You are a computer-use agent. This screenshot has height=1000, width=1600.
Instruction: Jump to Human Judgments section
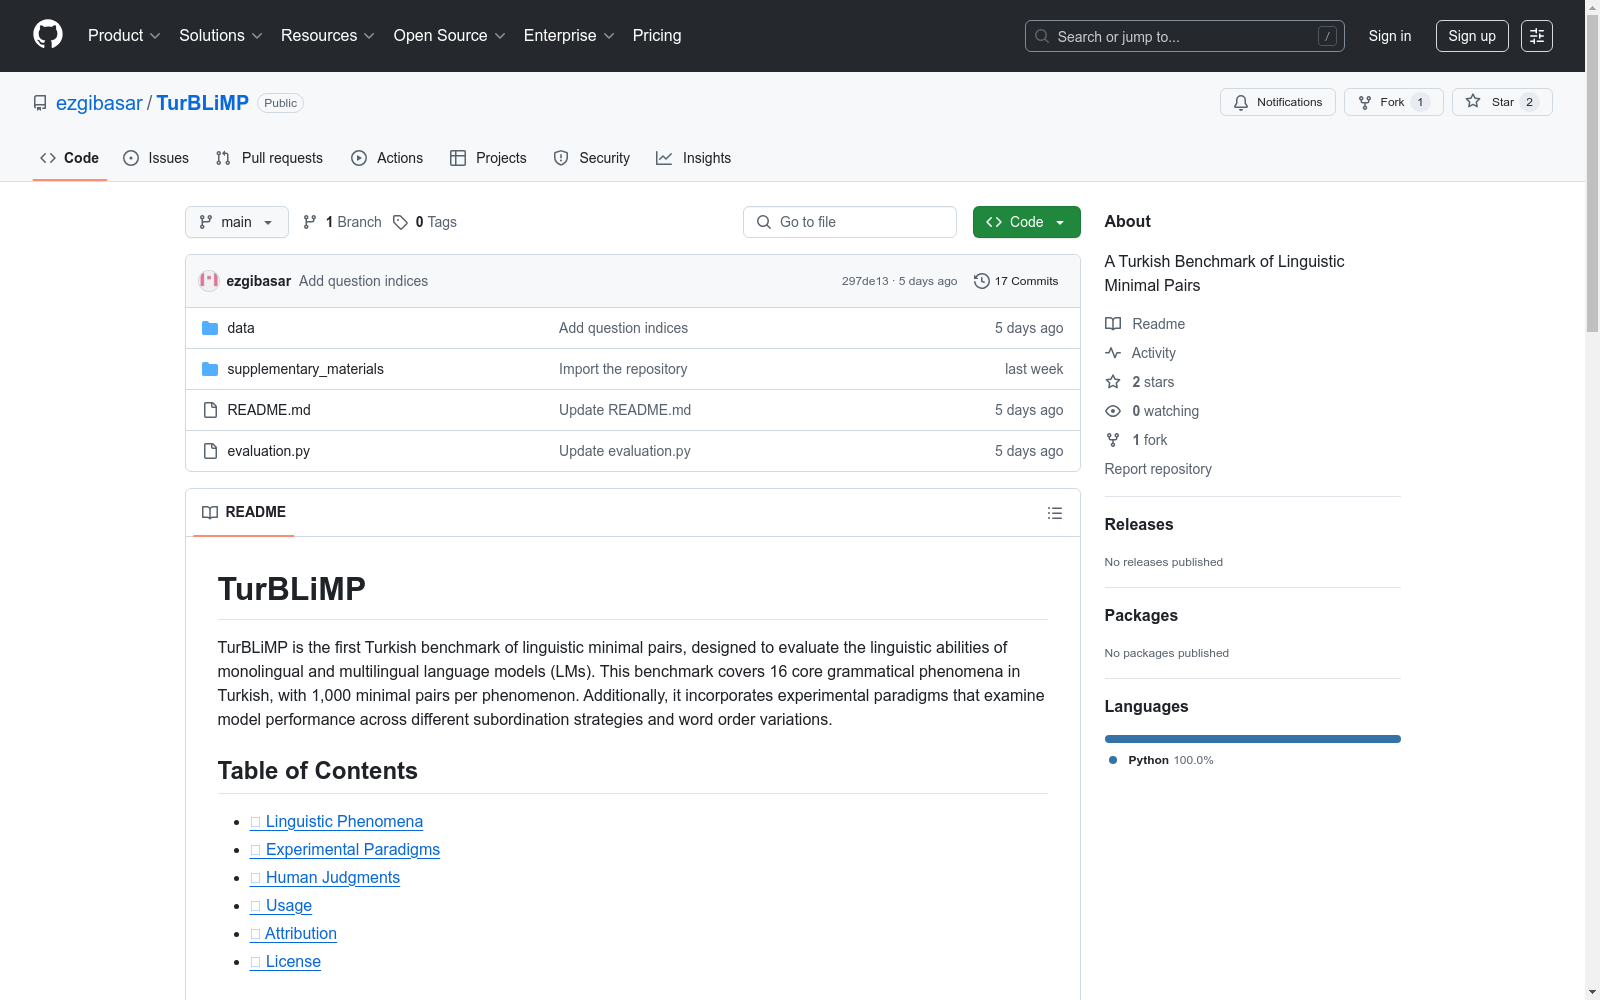(325, 877)
